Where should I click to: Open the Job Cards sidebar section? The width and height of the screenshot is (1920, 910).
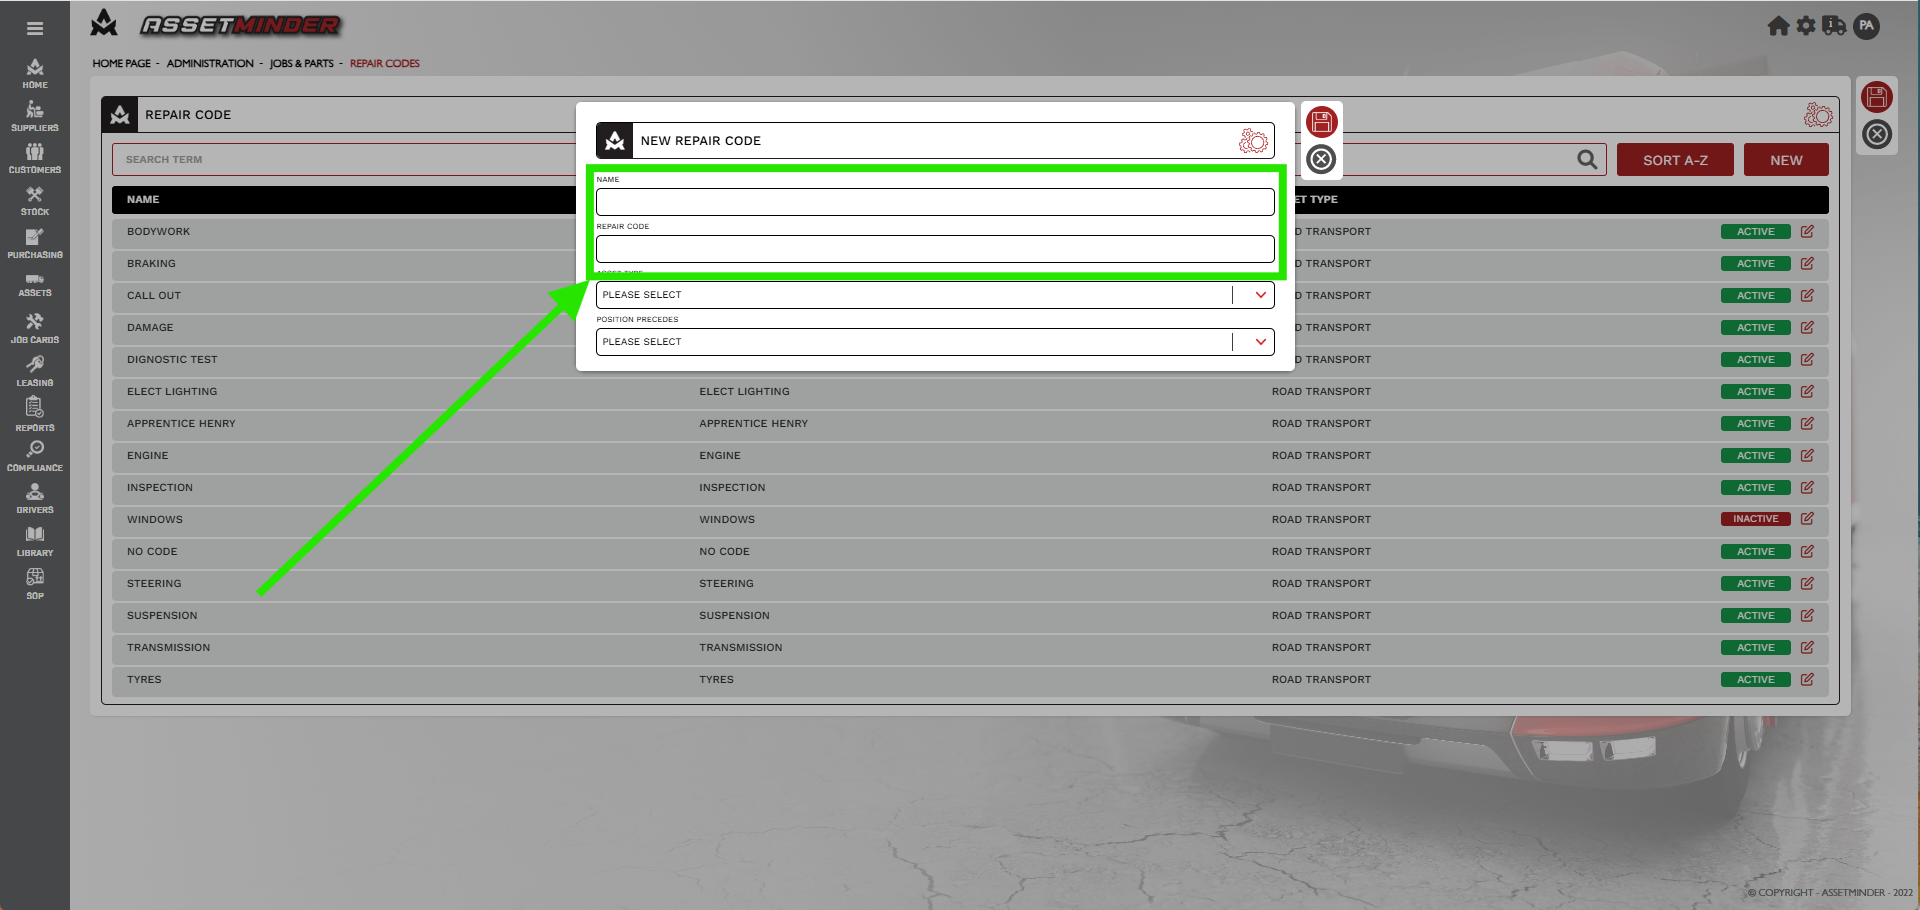(35, 328)
